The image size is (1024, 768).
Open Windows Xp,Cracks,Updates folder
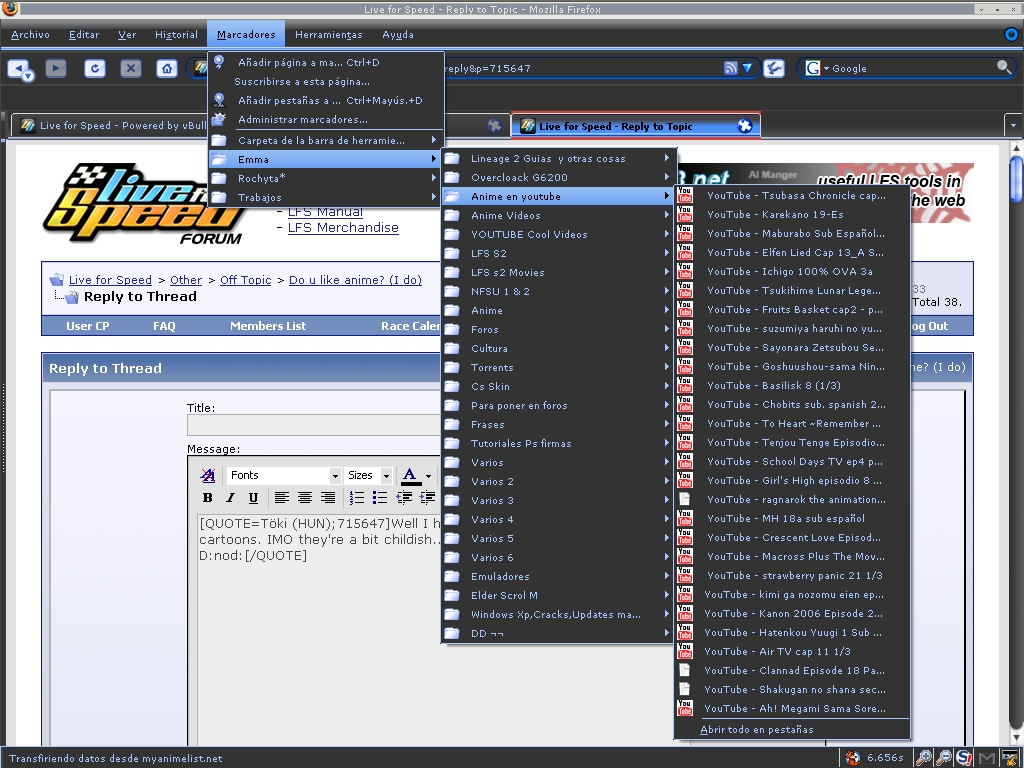click(x=558, y=615)
